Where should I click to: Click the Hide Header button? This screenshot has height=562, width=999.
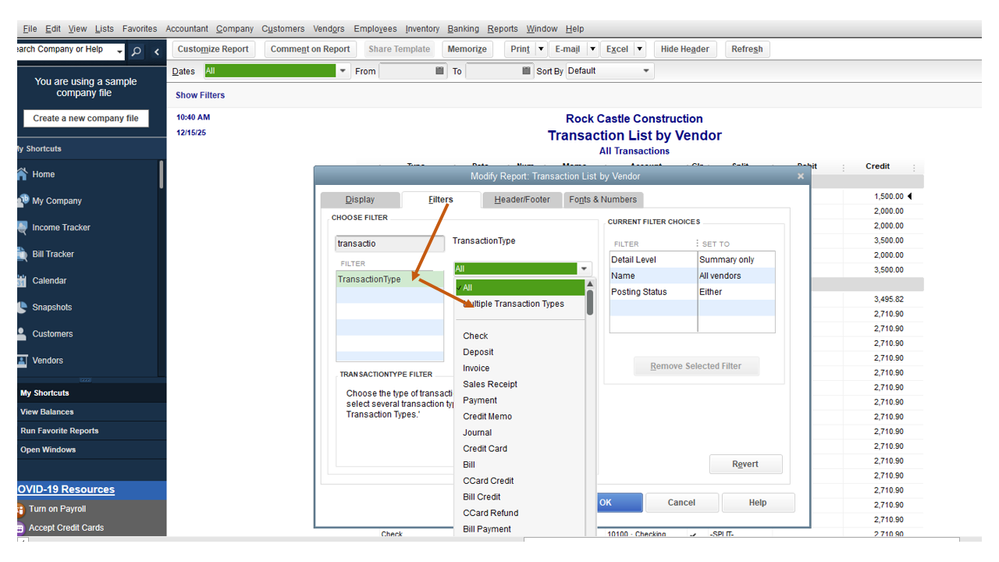click(x=684, y=49)
